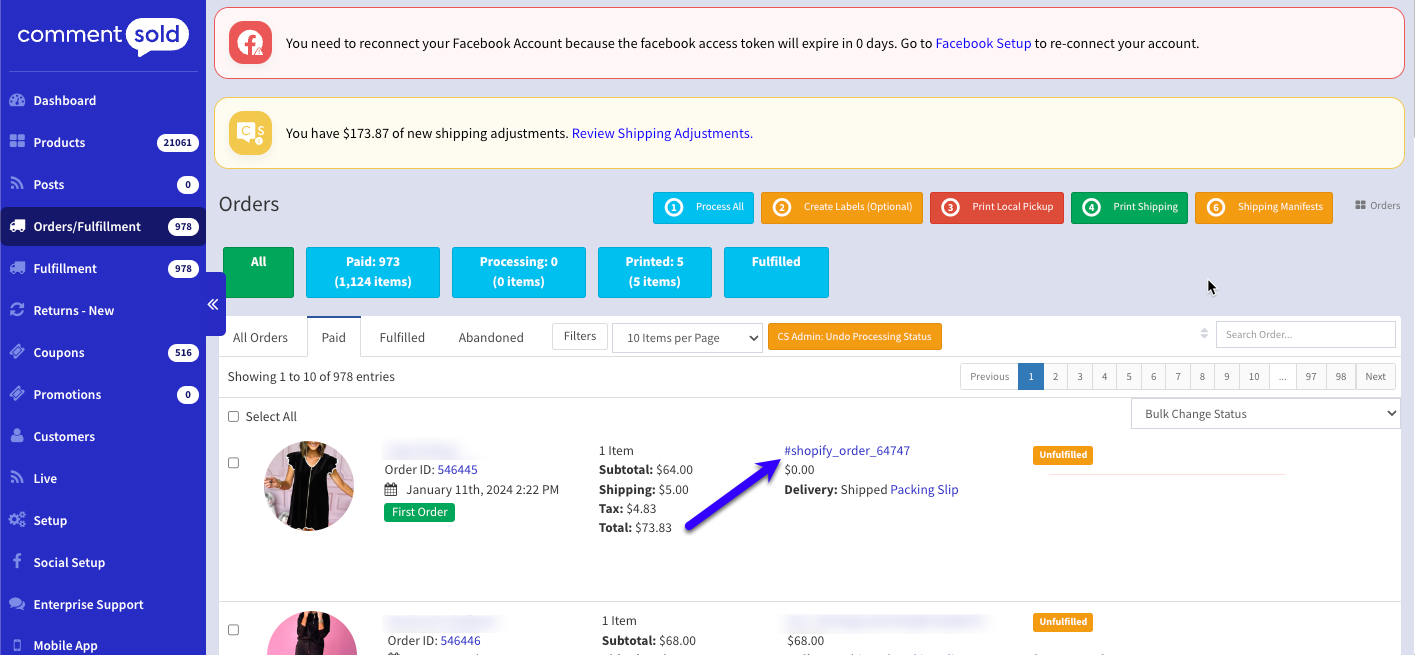Viewport: 1415px width, 655px height.
Task: Collapse sidebar with double-chevron arrow
Action: [x=213, y=304]
